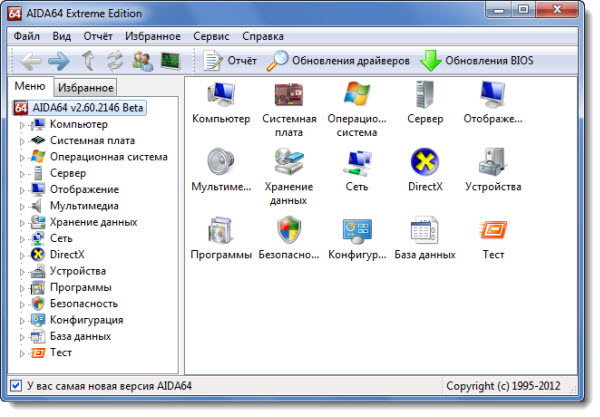Expand the Компьютер tree node
Viewport: 600px width, 417px height.
[x=22, y=125]
